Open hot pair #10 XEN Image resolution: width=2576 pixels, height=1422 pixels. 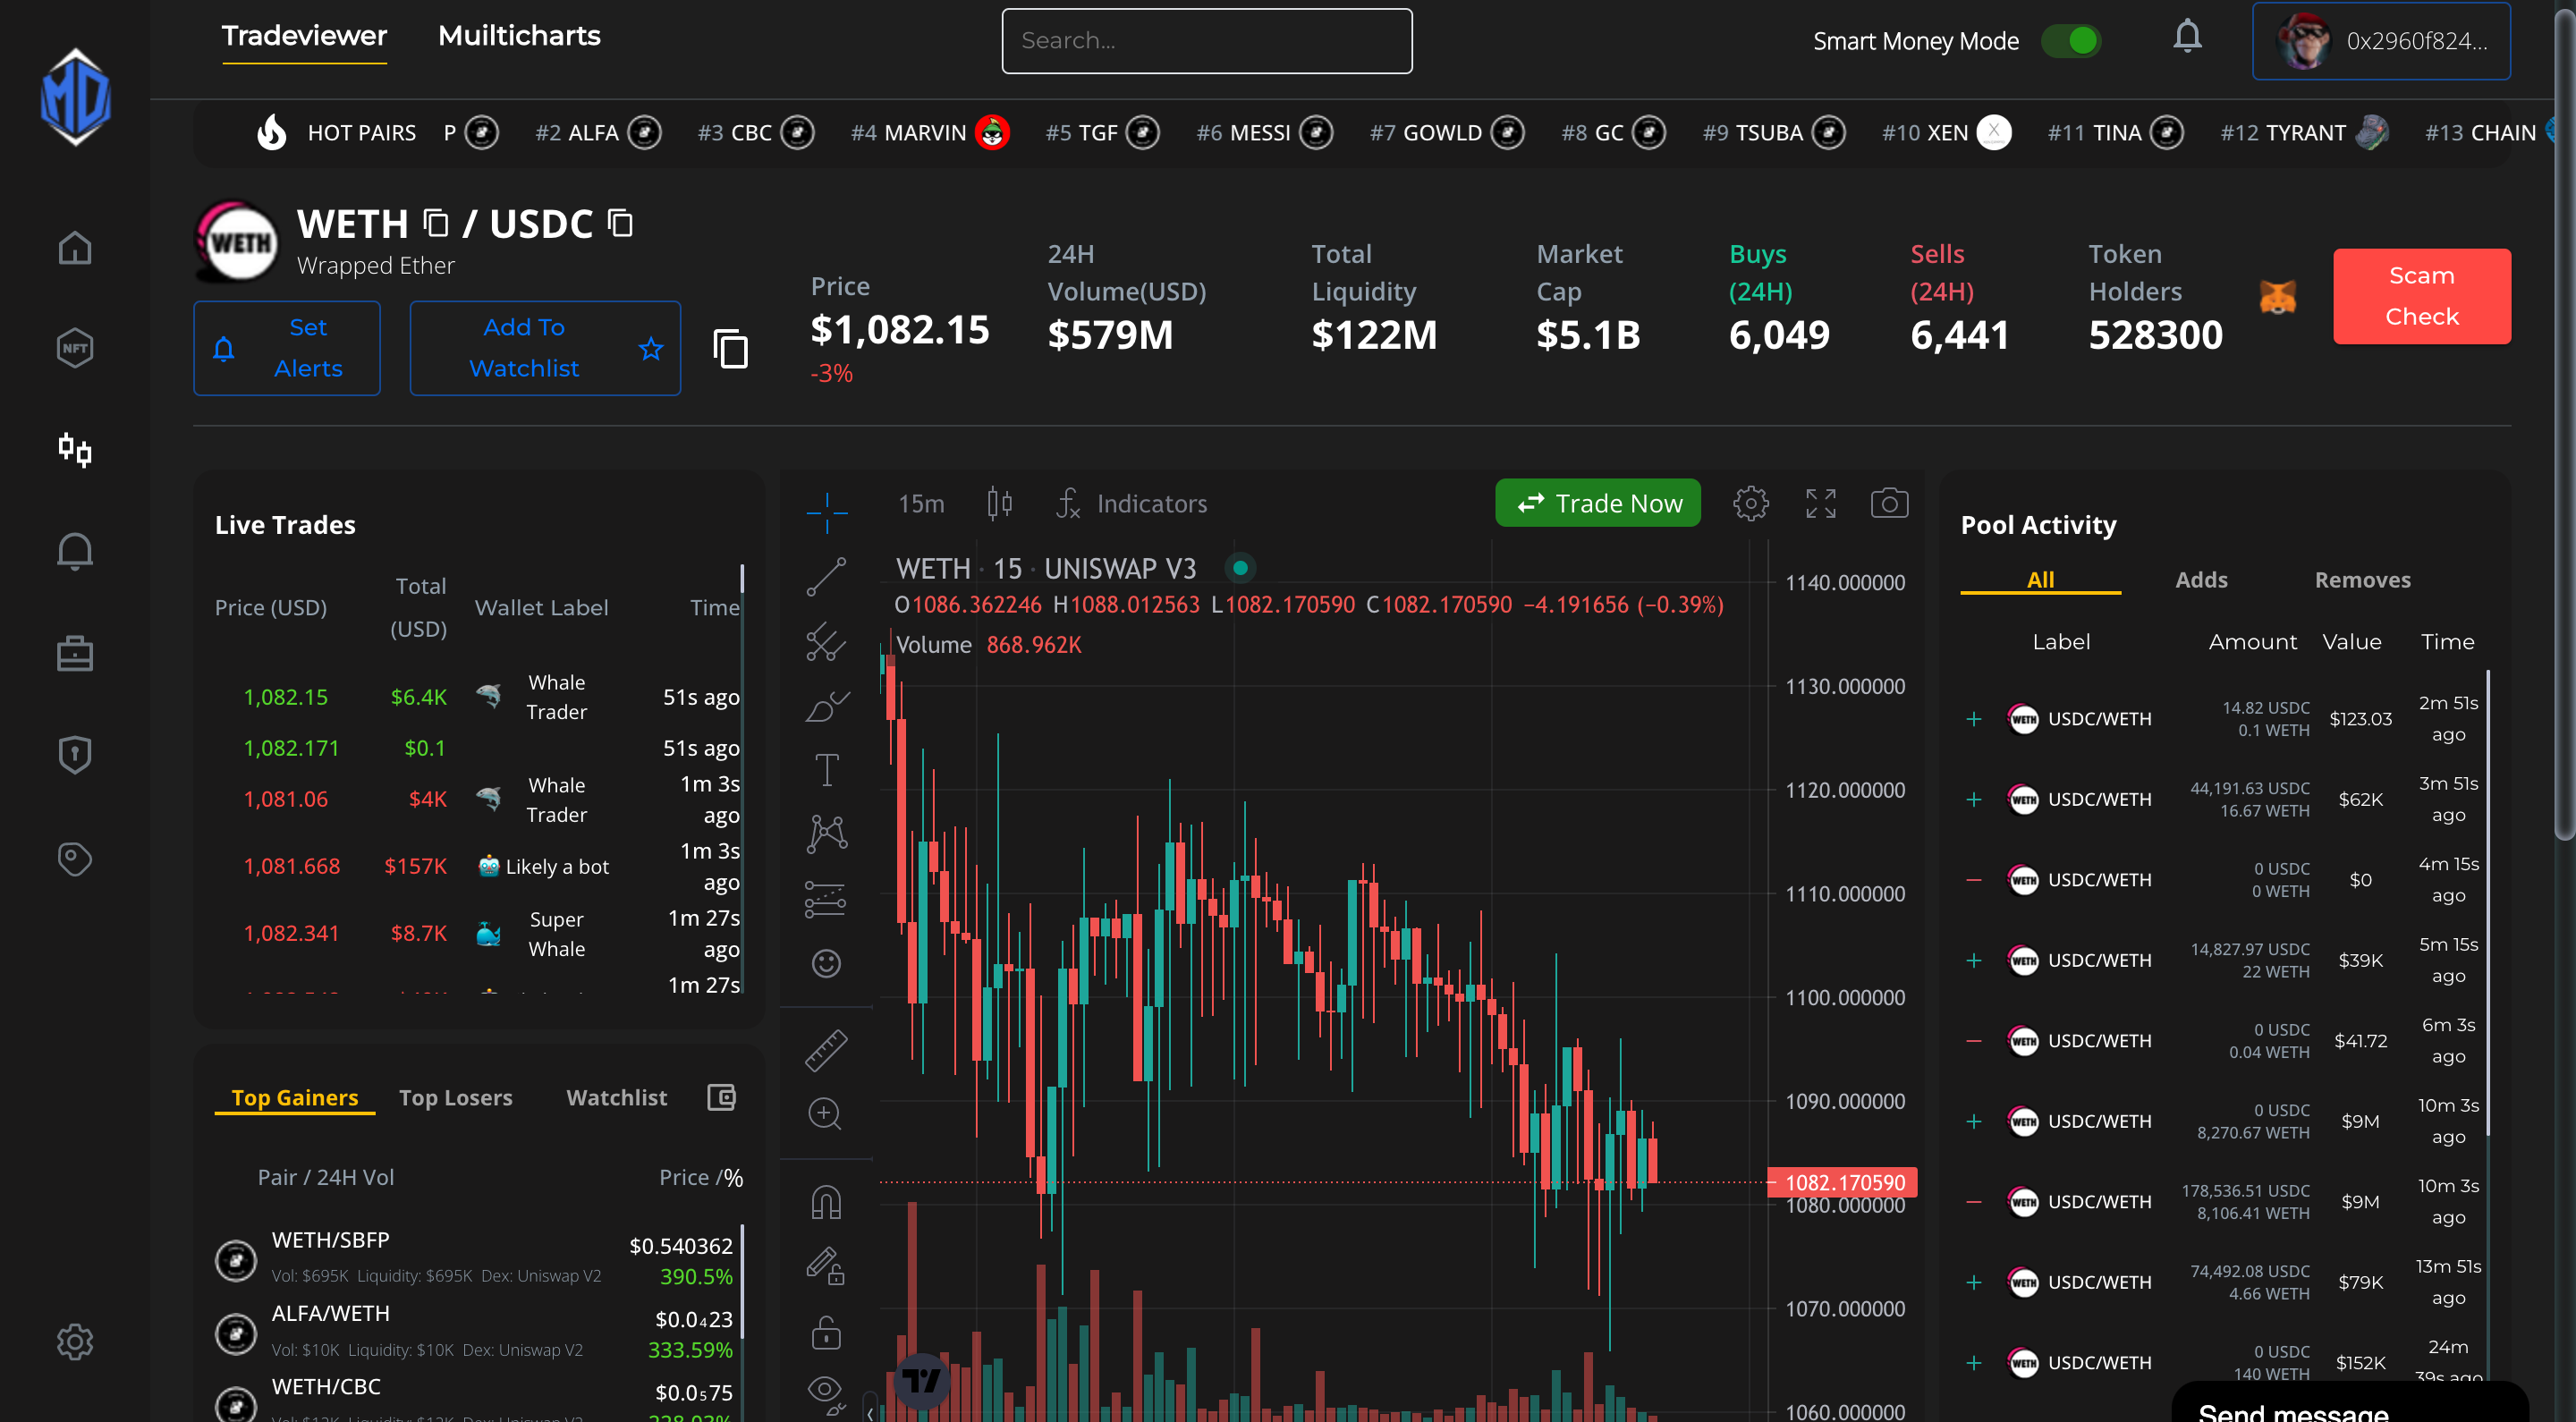1946,133
